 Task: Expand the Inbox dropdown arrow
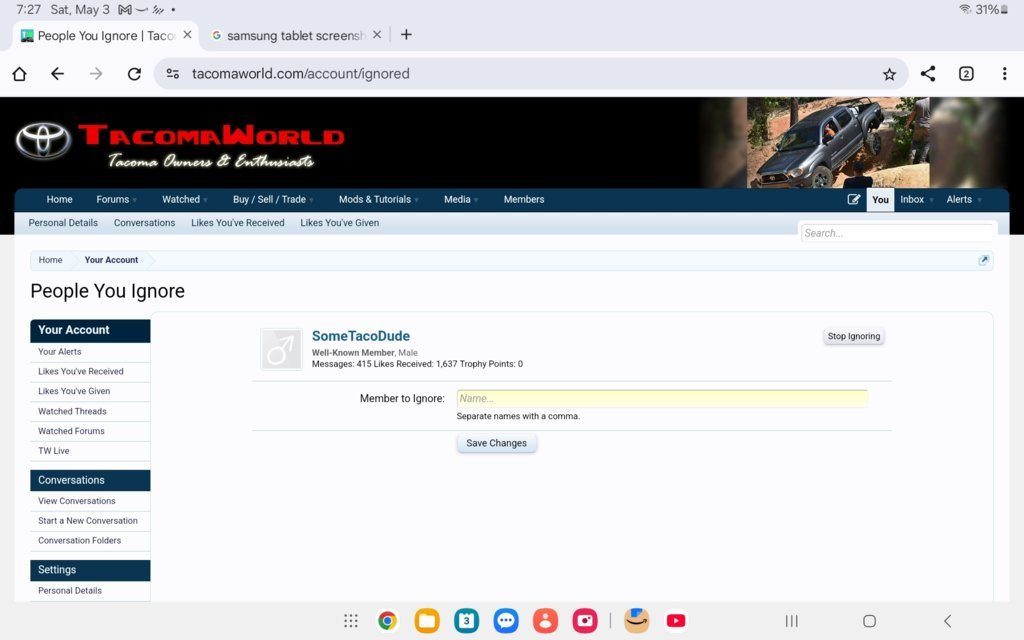pos(931,200)
